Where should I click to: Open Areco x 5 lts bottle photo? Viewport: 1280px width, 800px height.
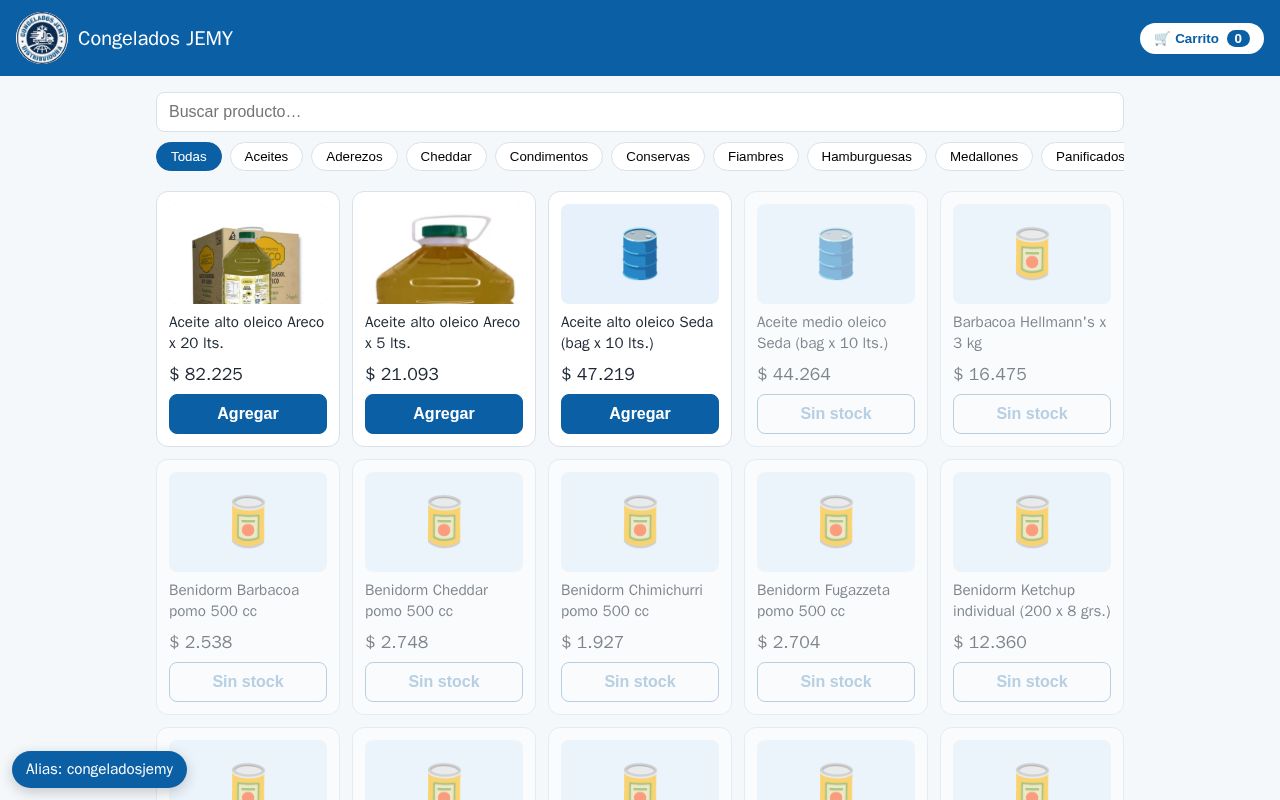point(444,254)
